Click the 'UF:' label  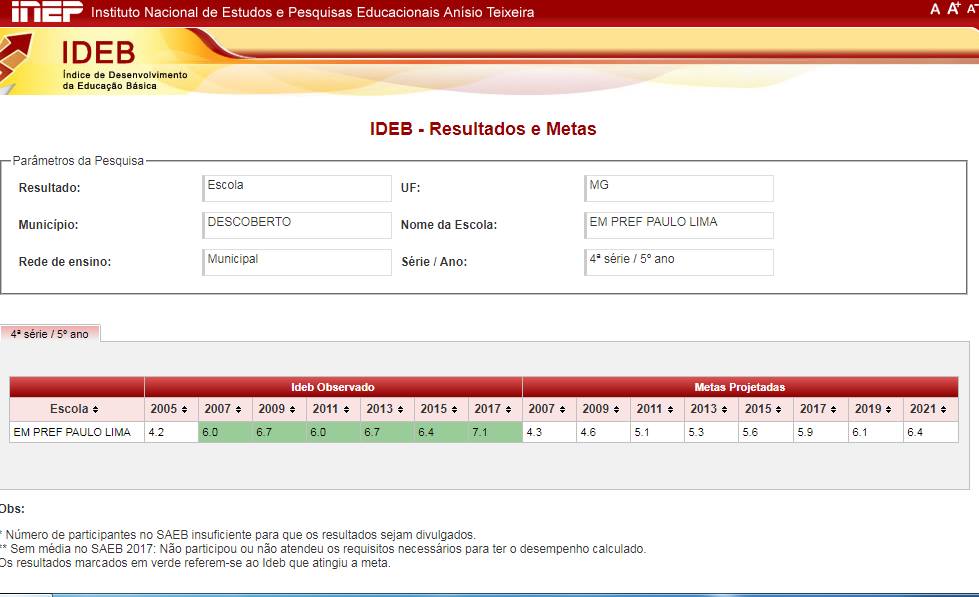pyautogui.click(x=410, y=188)
